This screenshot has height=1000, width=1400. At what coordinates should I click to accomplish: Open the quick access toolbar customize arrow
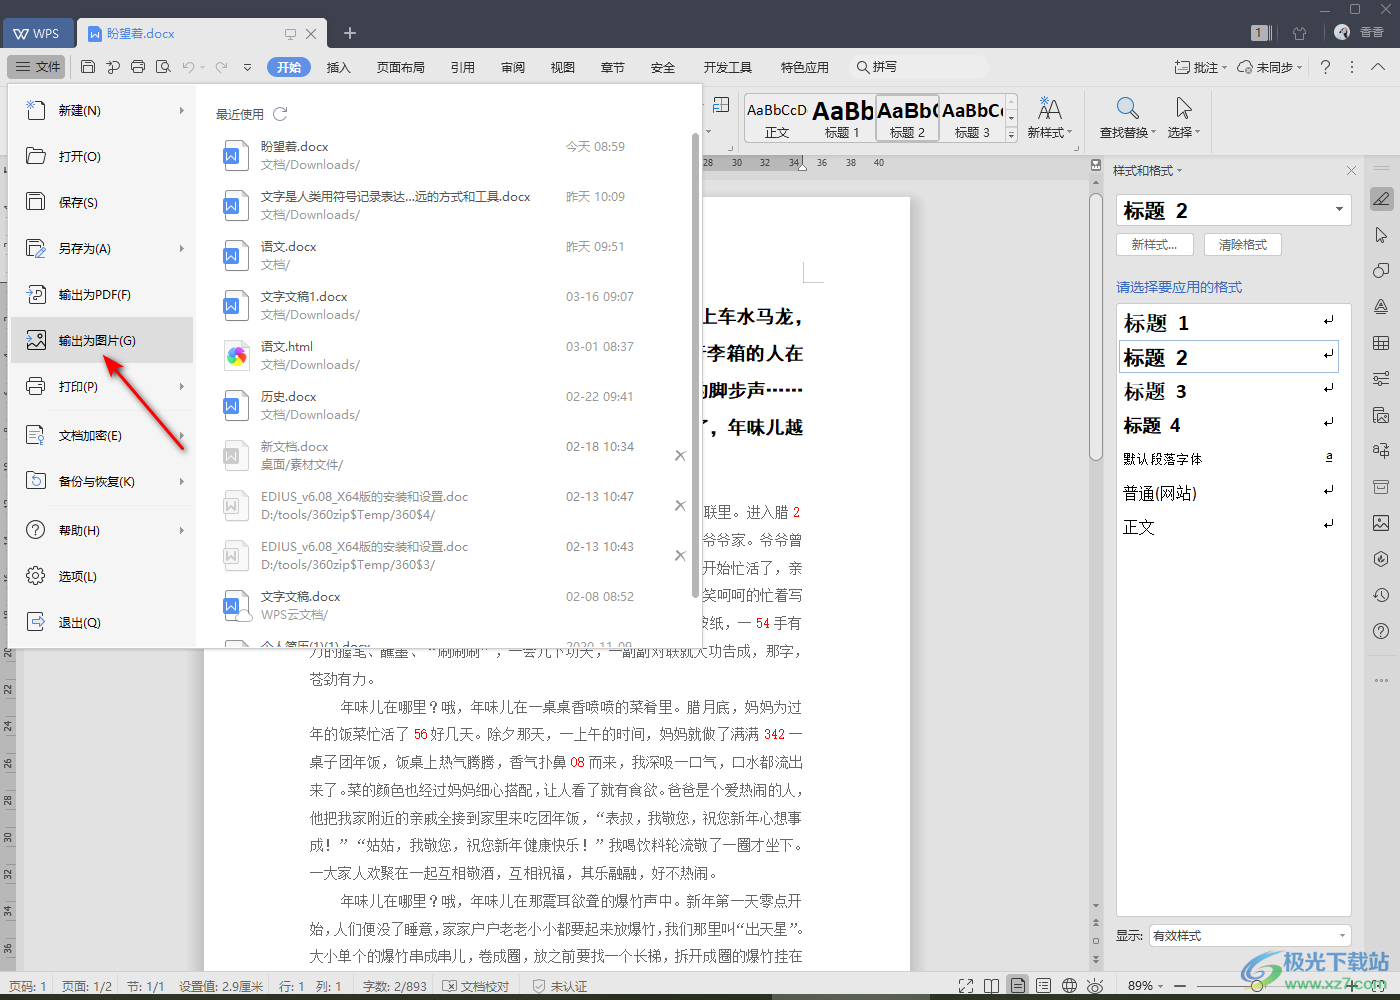247,67
